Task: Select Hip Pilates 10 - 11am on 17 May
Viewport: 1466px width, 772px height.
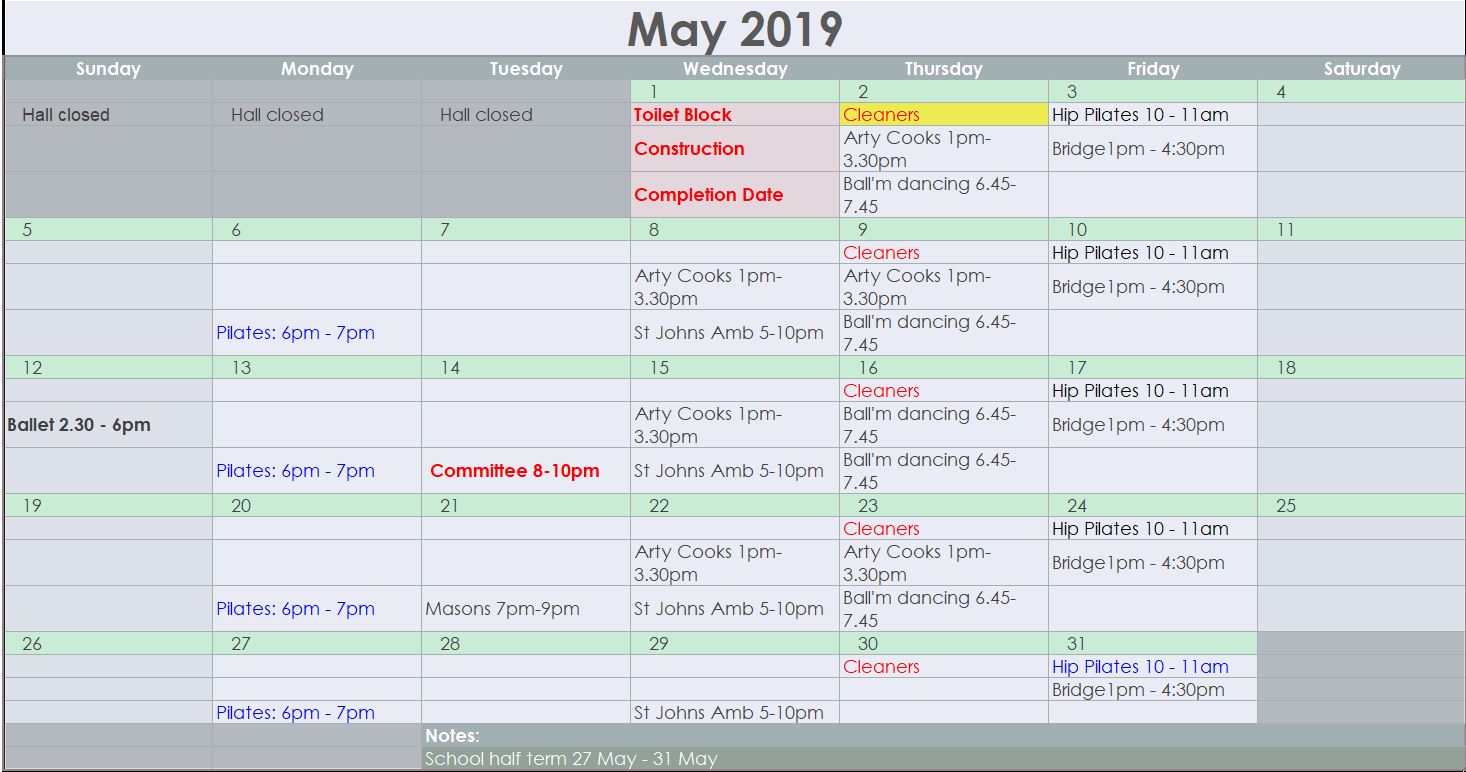Action: click(1140, 391)
